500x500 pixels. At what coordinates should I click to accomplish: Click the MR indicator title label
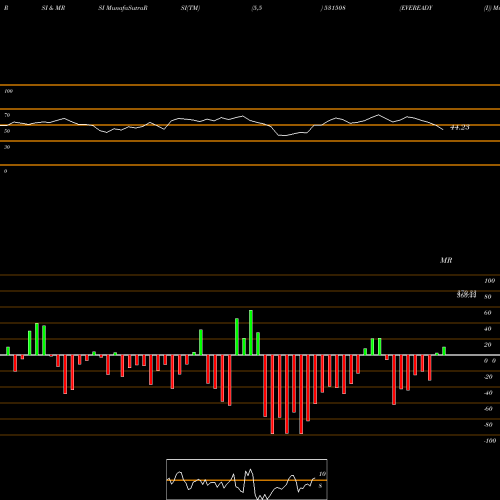446,260
